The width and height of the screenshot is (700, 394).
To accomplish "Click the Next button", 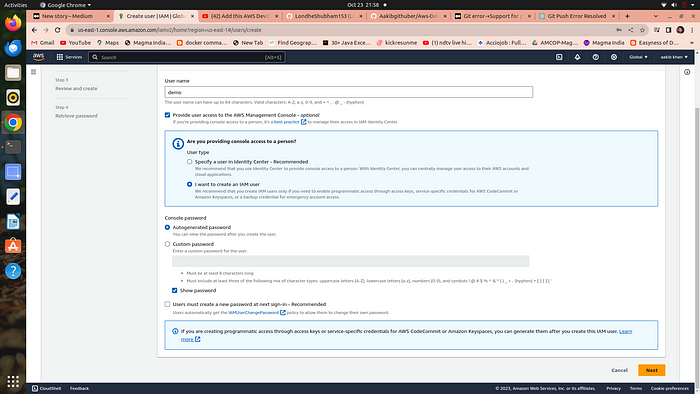I will click(x=651, y=370).
